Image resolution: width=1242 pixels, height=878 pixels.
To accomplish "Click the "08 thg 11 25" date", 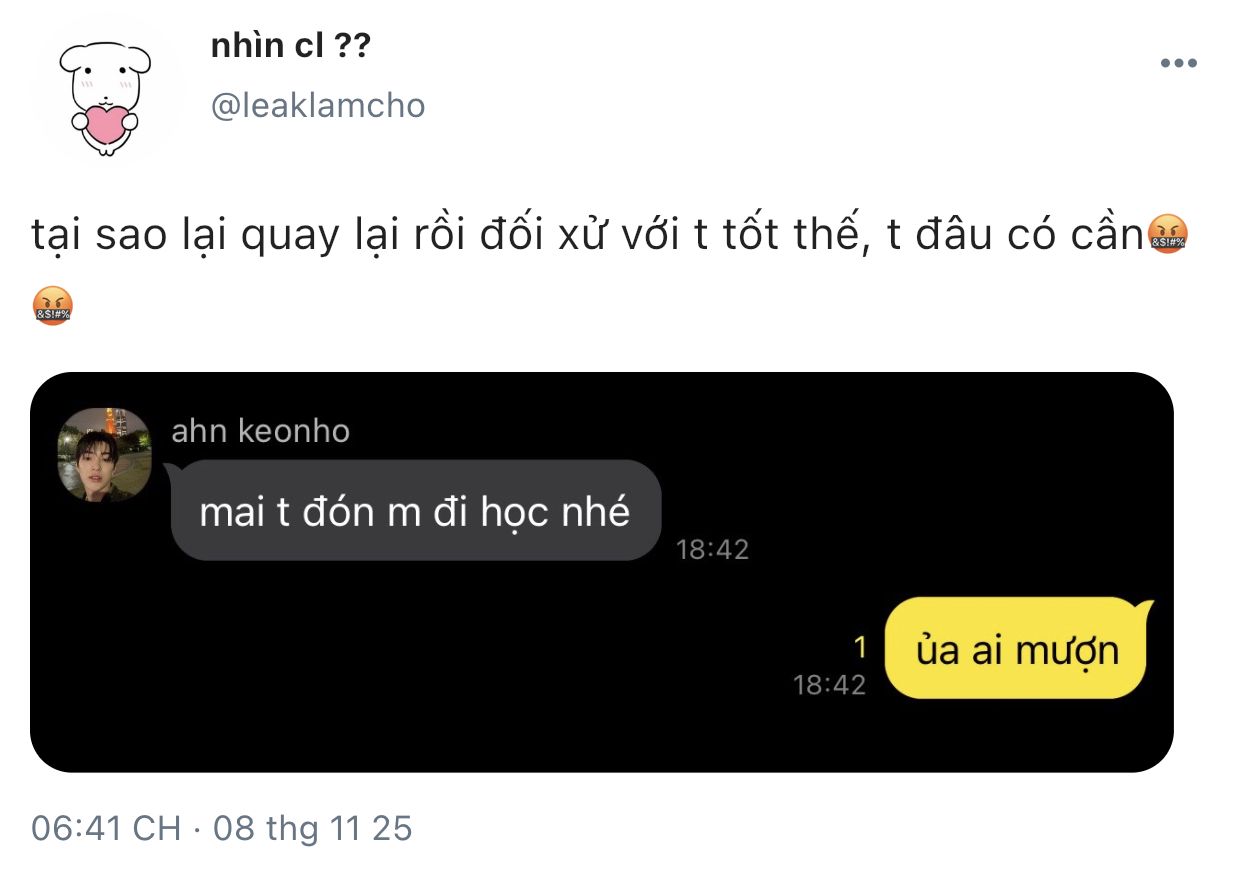I will 311,828.
